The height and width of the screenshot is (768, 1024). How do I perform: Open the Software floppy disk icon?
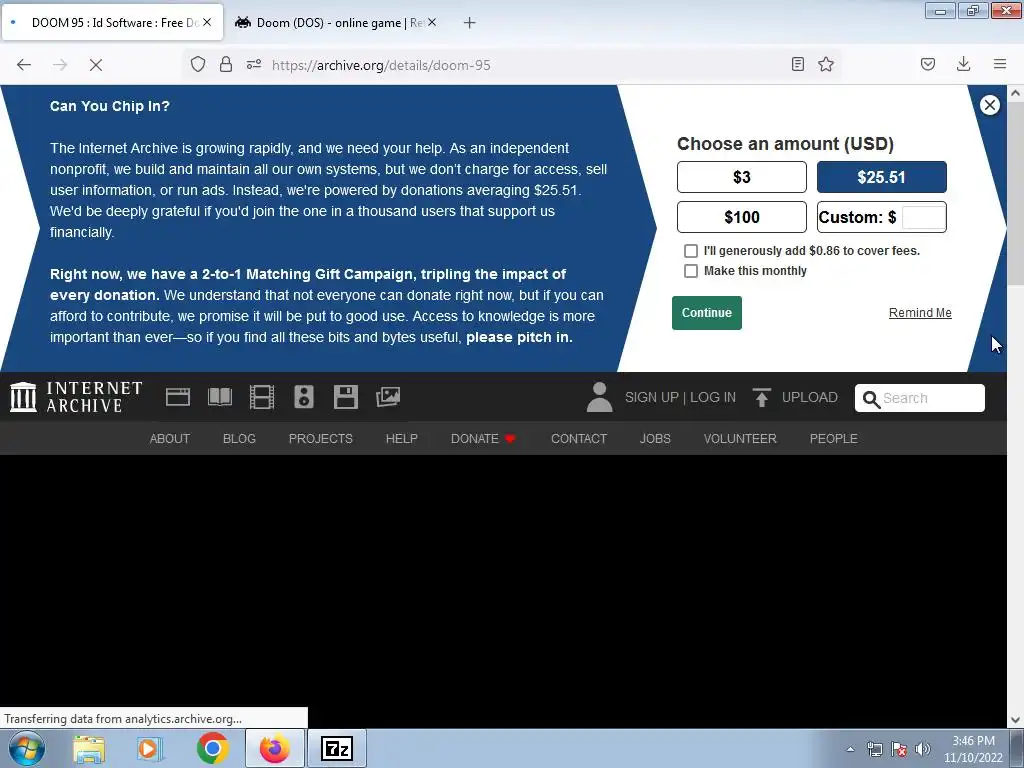(345, 397)
